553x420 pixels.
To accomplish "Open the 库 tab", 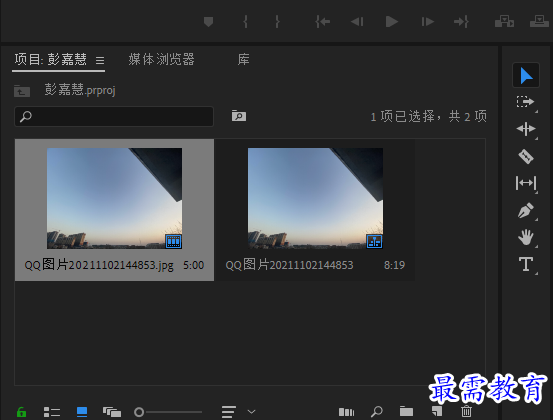I will [243, 59].
